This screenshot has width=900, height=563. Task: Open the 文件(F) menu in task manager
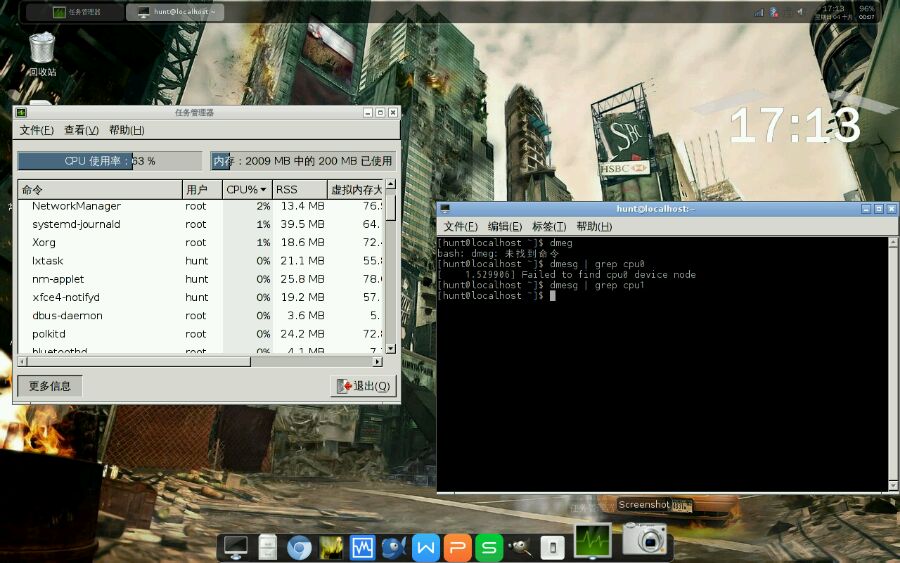point(37,130)
